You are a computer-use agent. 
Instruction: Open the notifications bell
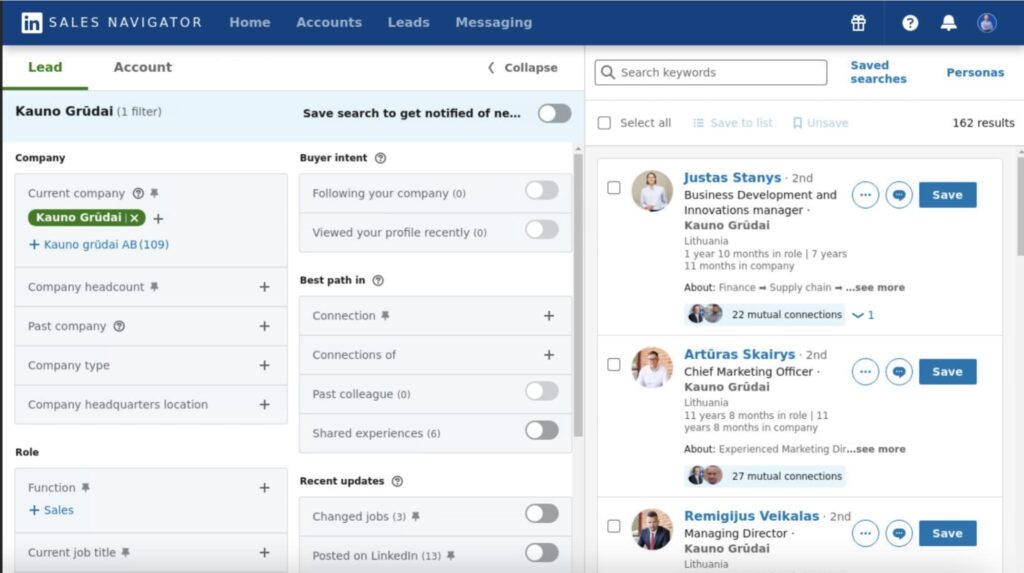tap(948, 23)
